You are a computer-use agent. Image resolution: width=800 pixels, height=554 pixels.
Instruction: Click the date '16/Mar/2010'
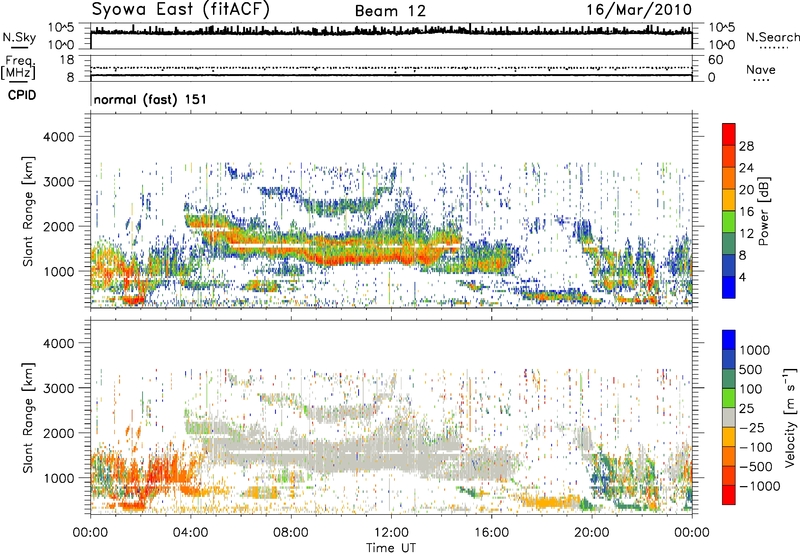point(639,9)
